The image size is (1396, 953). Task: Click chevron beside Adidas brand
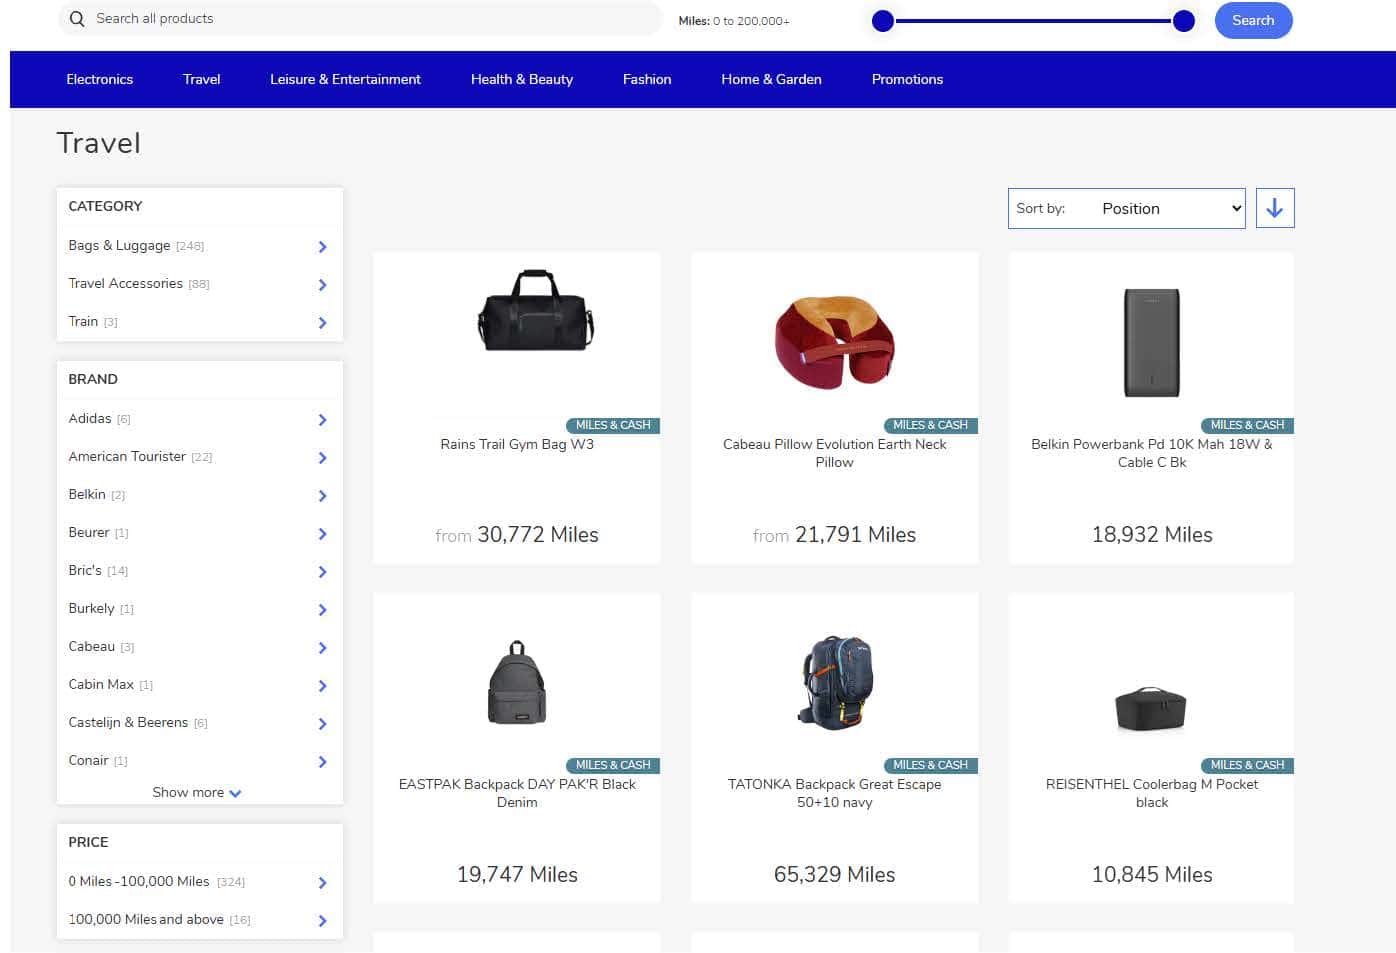click(322, 419)
